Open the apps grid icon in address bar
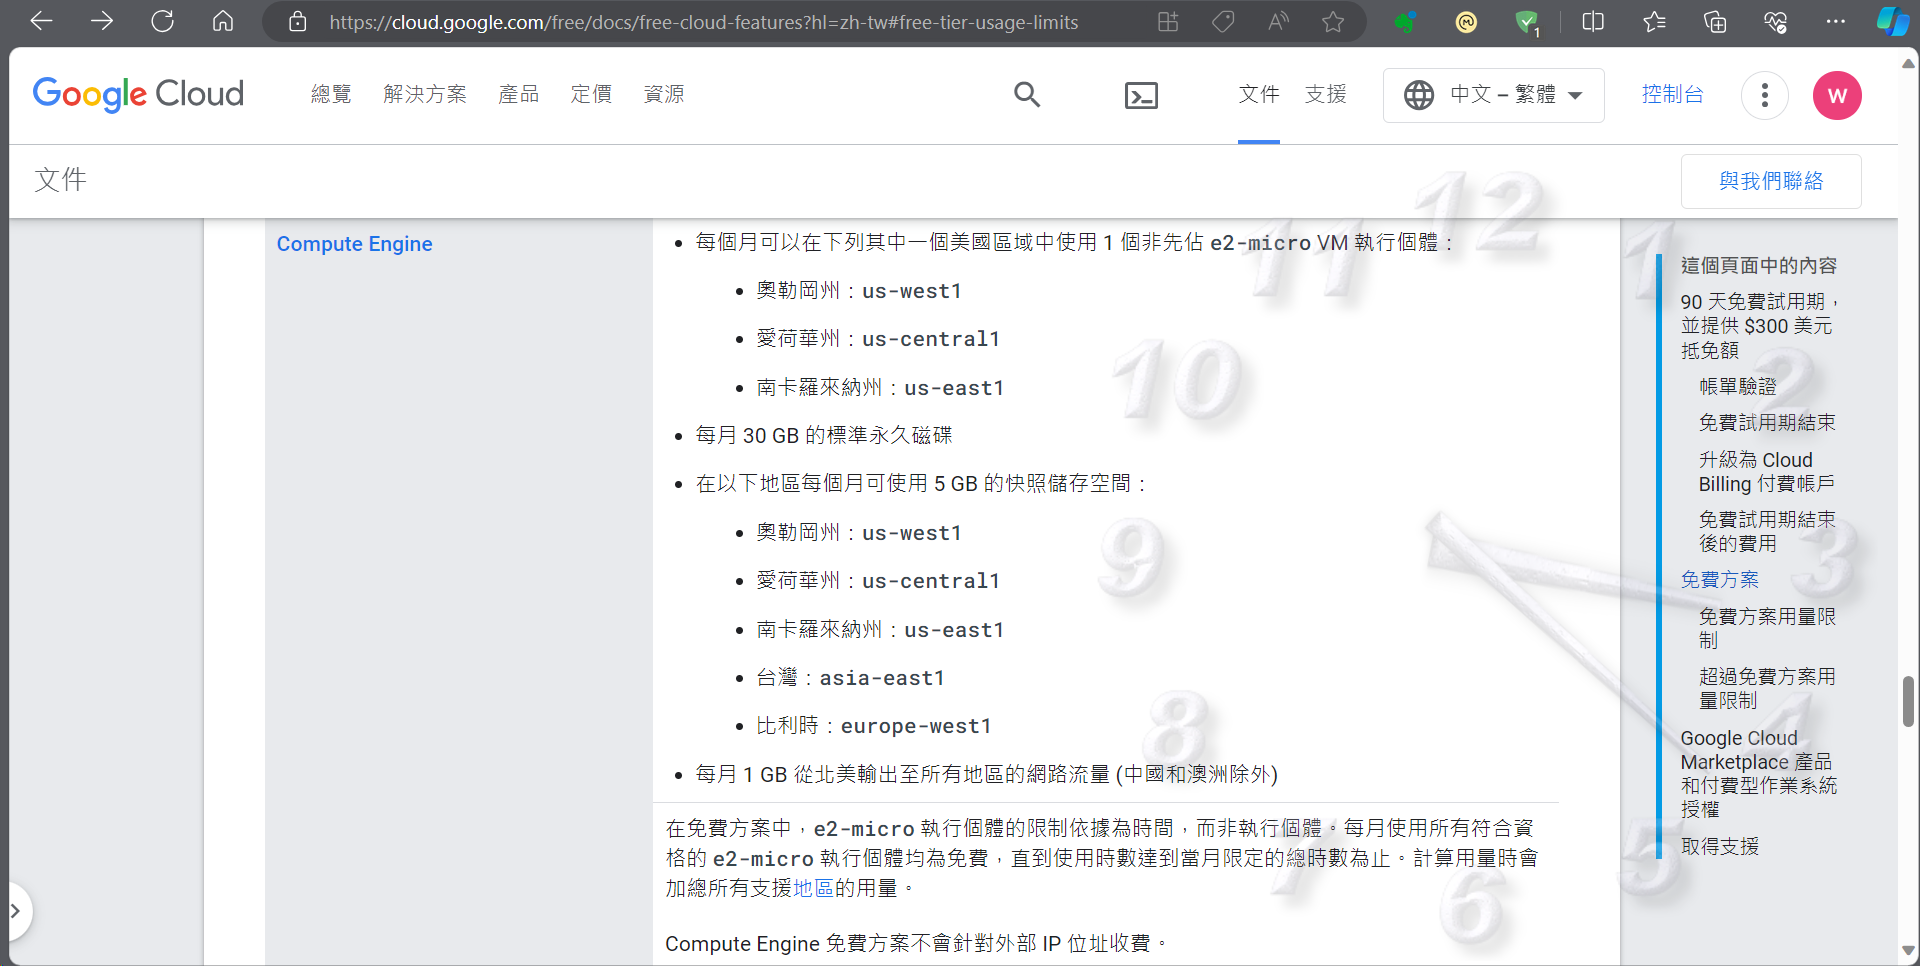Image resolution: width=1920 pixels, height=966 pixels. pos(1168,21)
